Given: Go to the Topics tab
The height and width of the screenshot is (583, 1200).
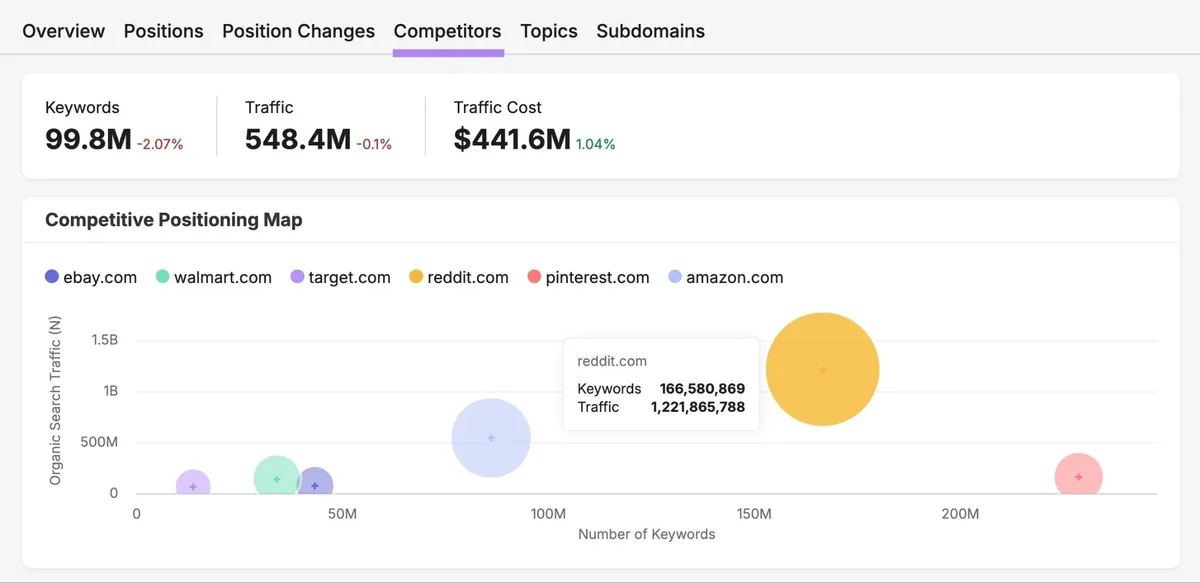Looking at the screenshot, I should click(549, 31).
